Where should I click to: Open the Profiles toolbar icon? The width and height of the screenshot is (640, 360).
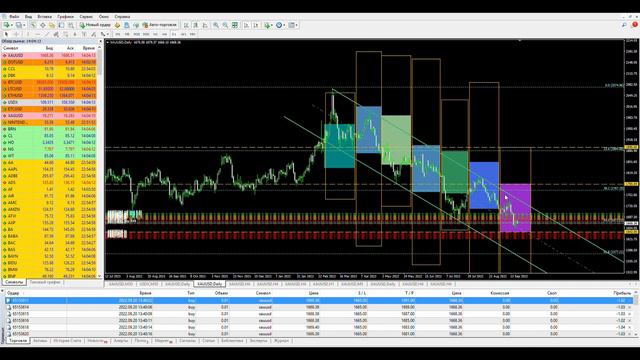coord(18,25)
